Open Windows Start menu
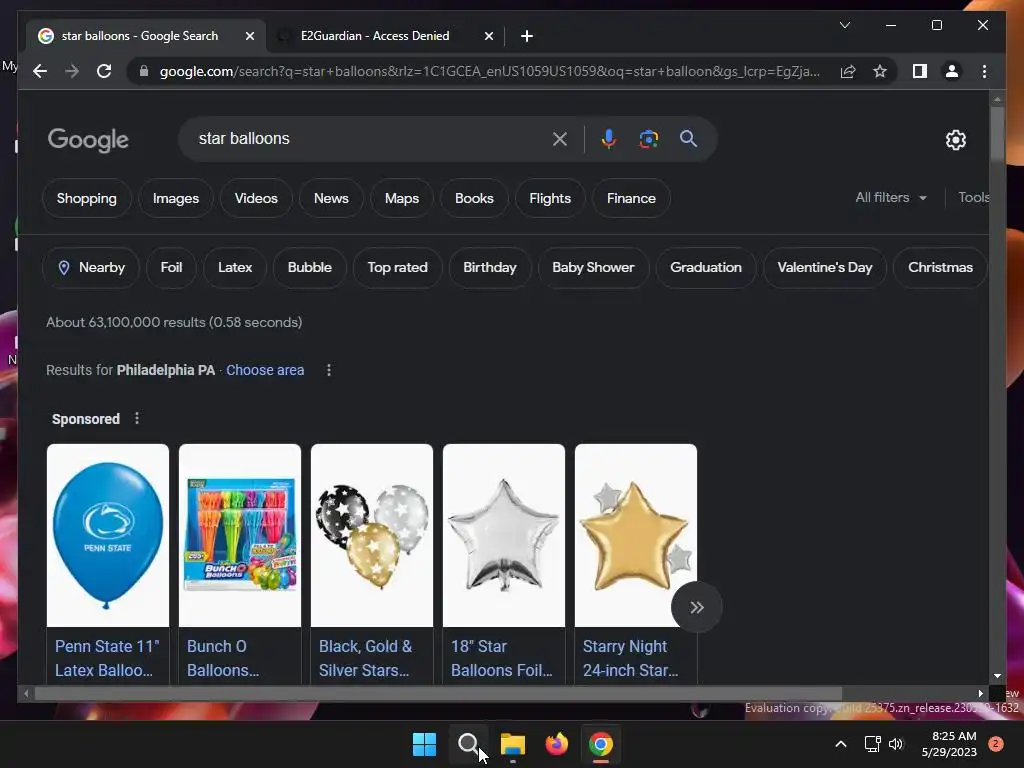1024x768 pixels. (x=424, y=744)
